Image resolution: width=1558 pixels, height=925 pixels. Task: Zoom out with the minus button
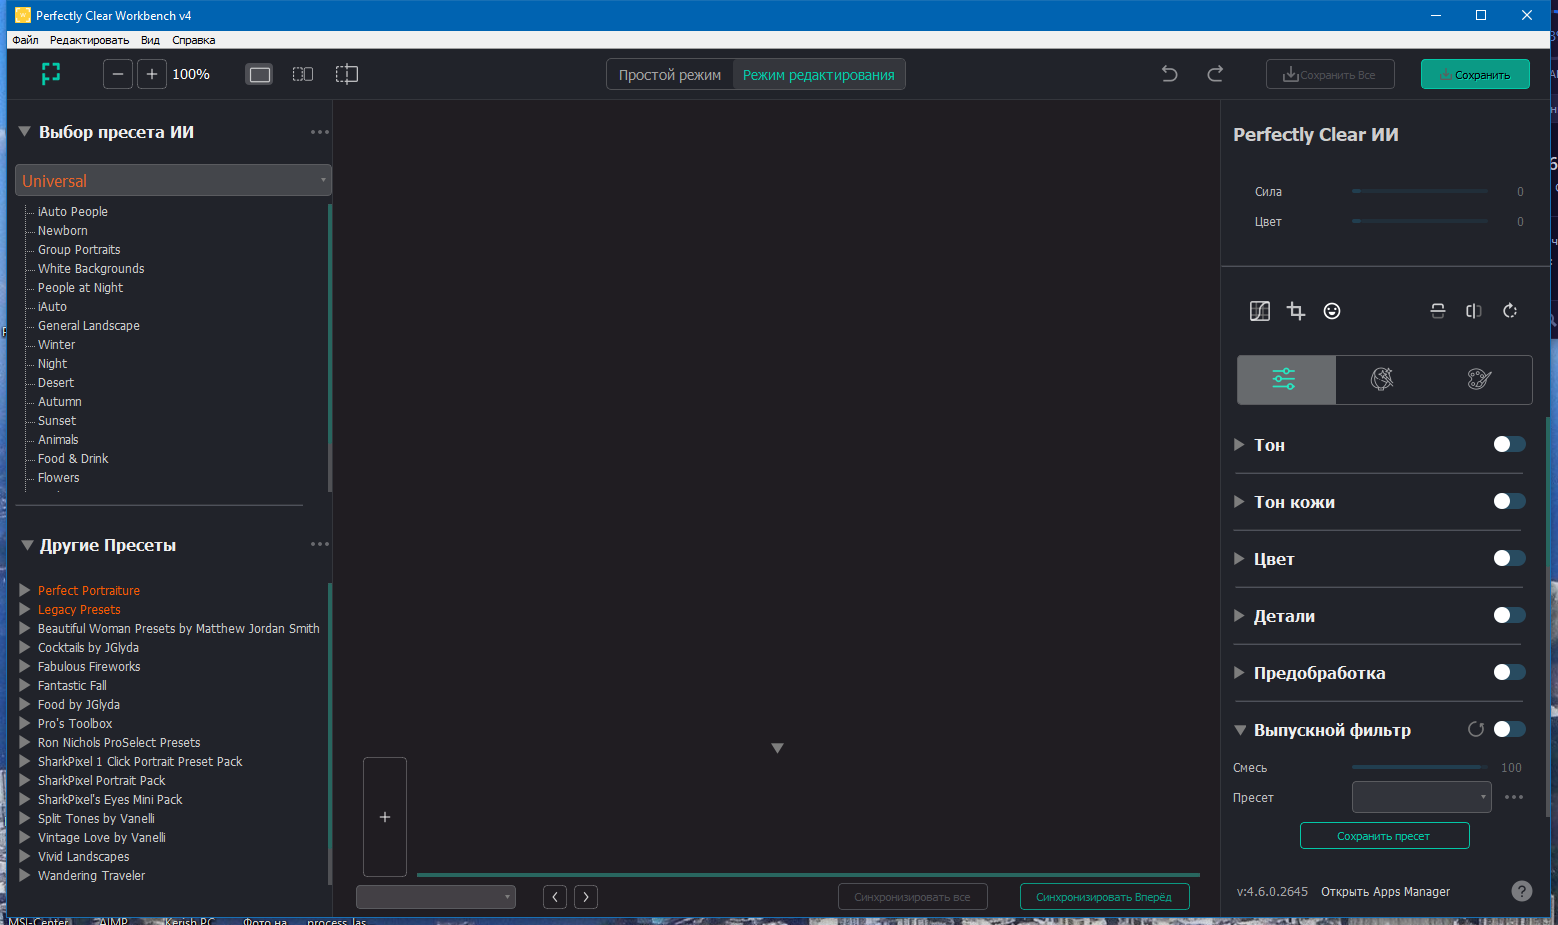click(x=118, y=74)
